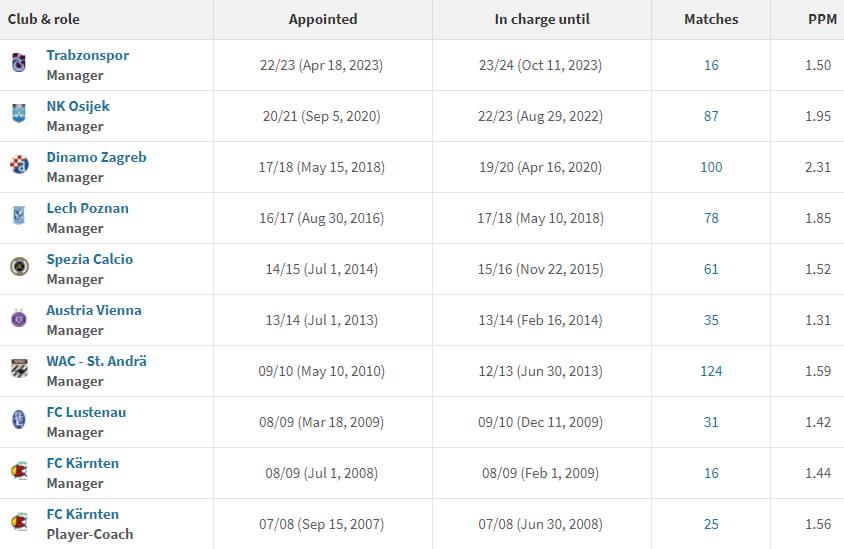View NK Osijek's 87 matches link
The image size is (844, 549).
711,116
